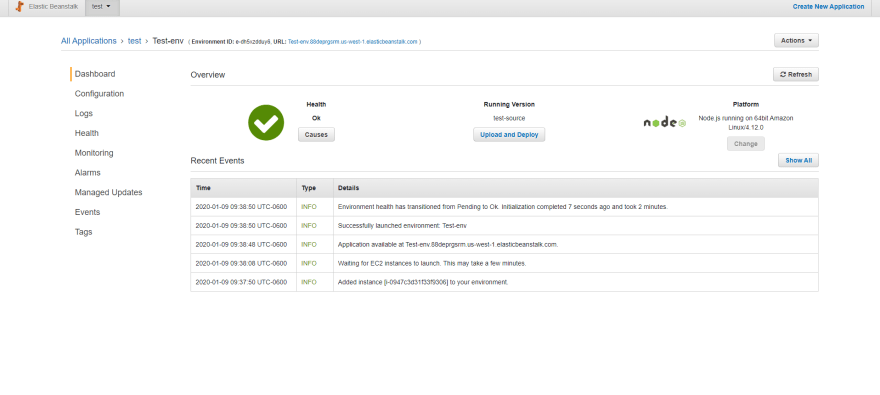The height and width of the screenshot is (395, 880).
Task: Click the Elastic Beanstalk header text
Action: click(53, 7)
